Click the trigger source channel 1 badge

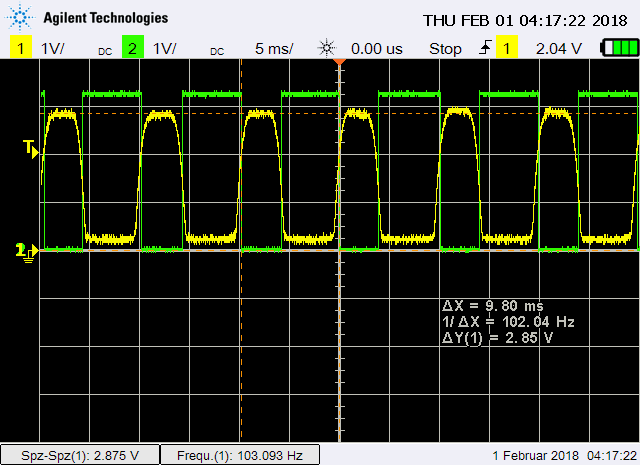pyautogui.click(x=507, y=47)
